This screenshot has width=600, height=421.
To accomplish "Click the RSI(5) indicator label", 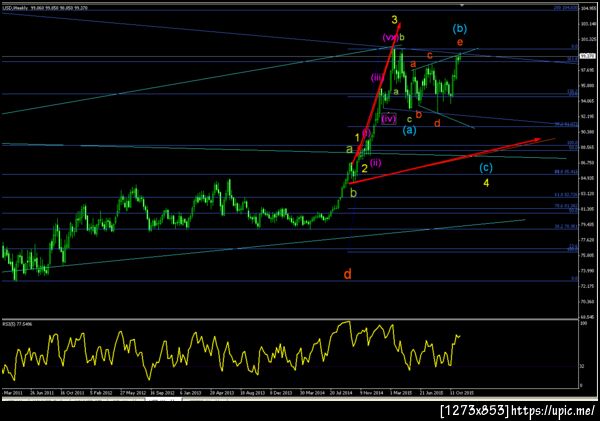I will (17, 324).
